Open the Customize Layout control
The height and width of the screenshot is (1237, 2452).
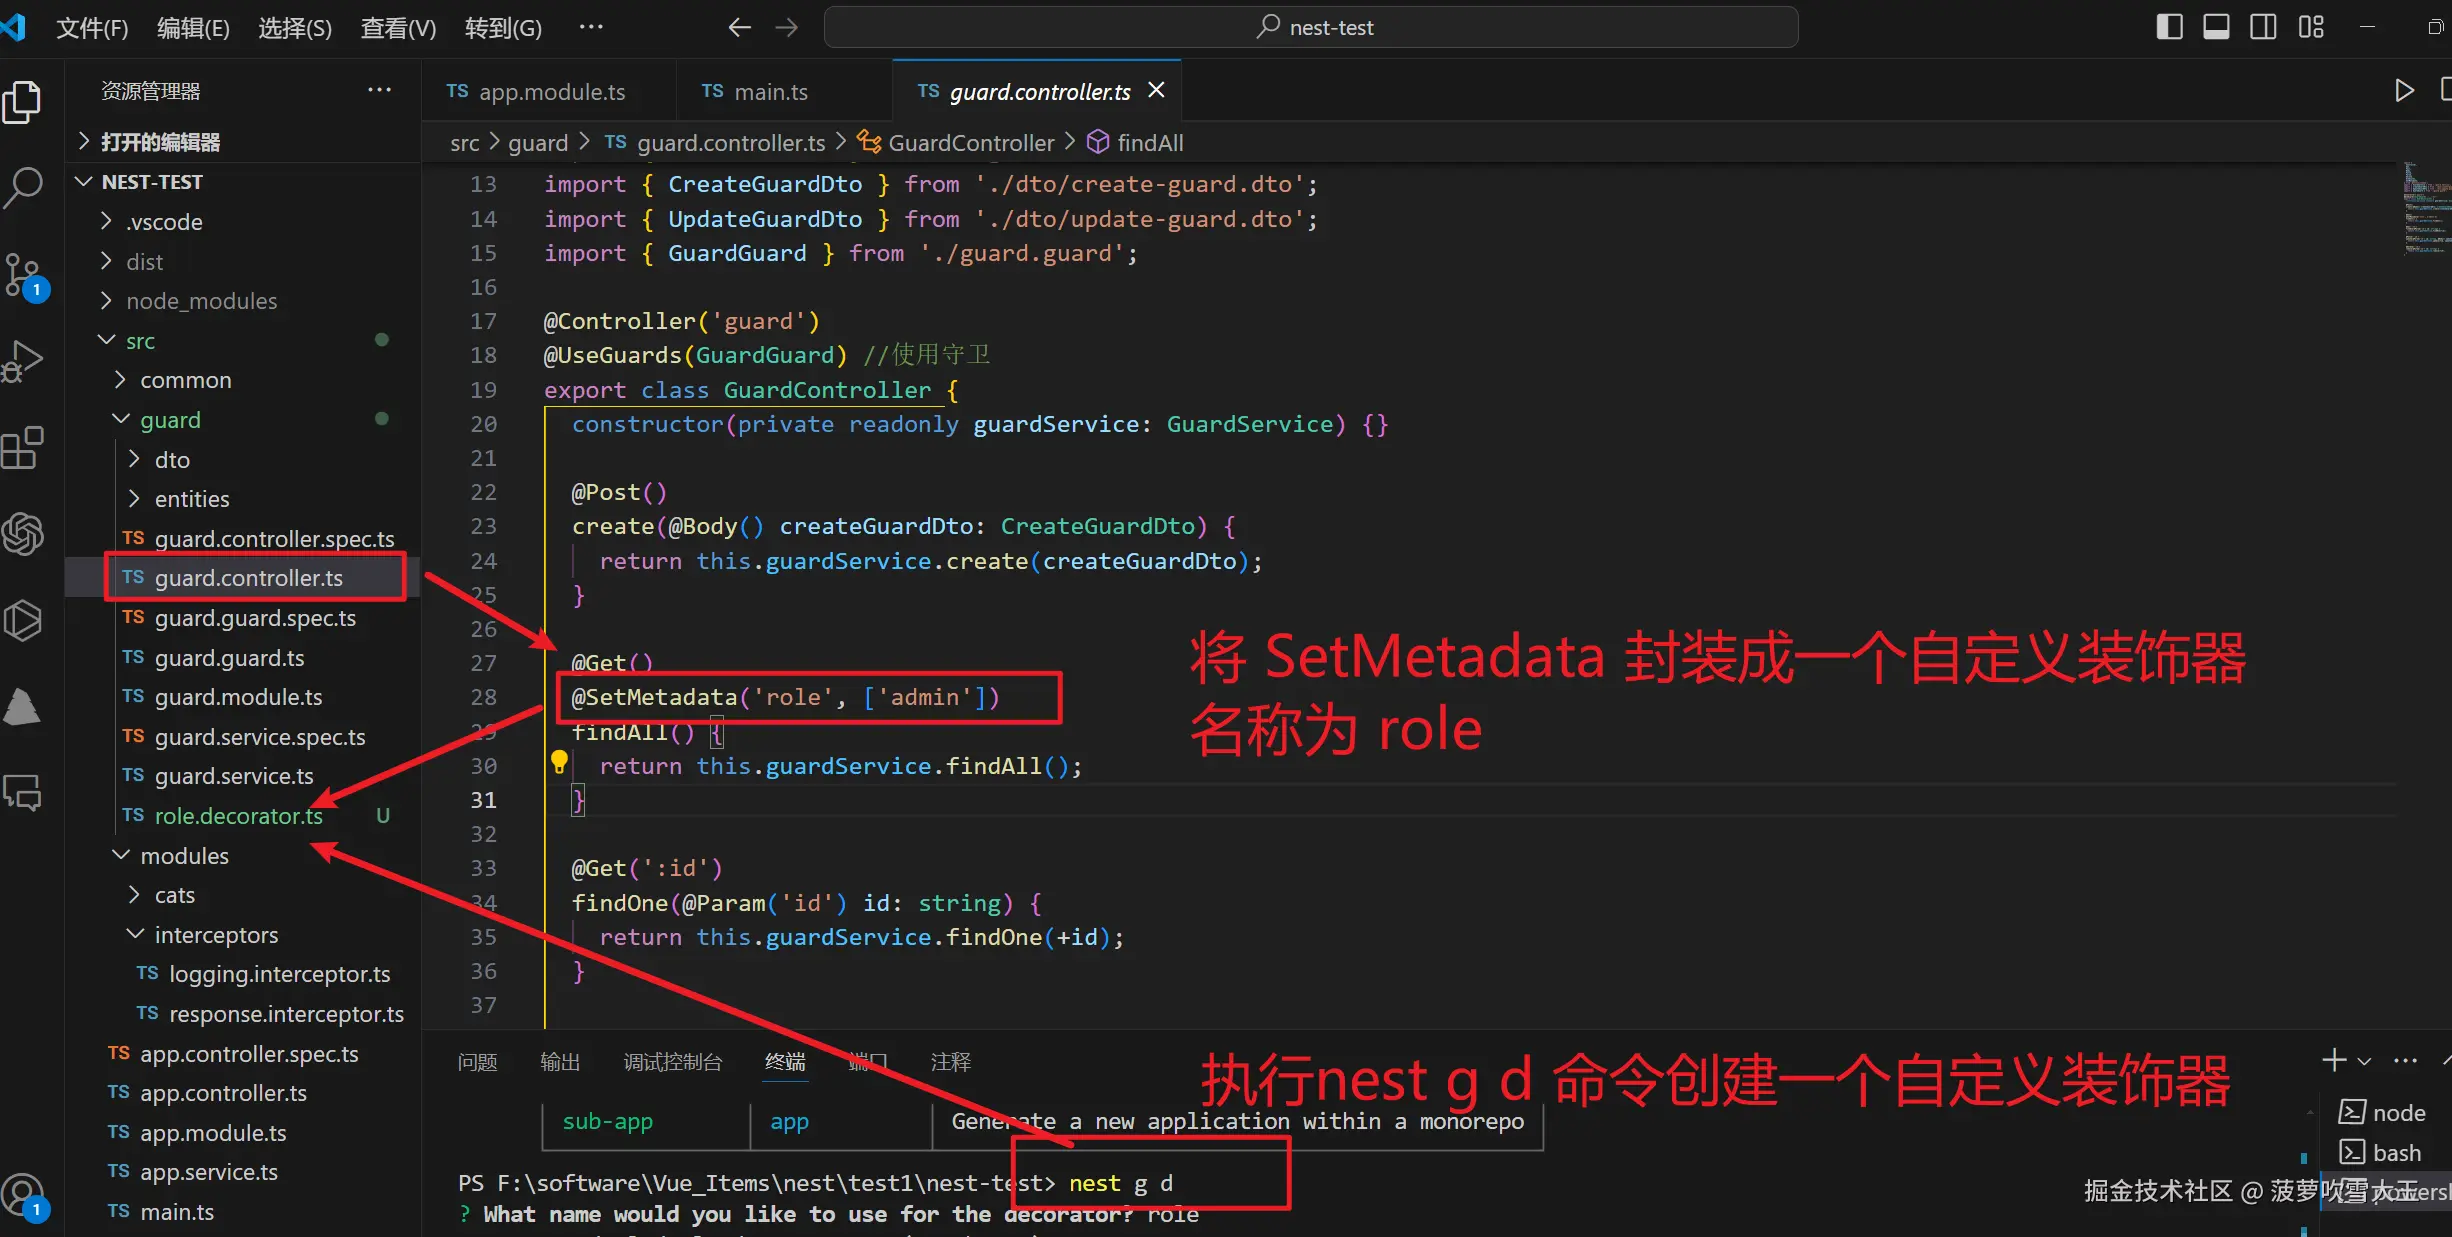[2313, 27]
